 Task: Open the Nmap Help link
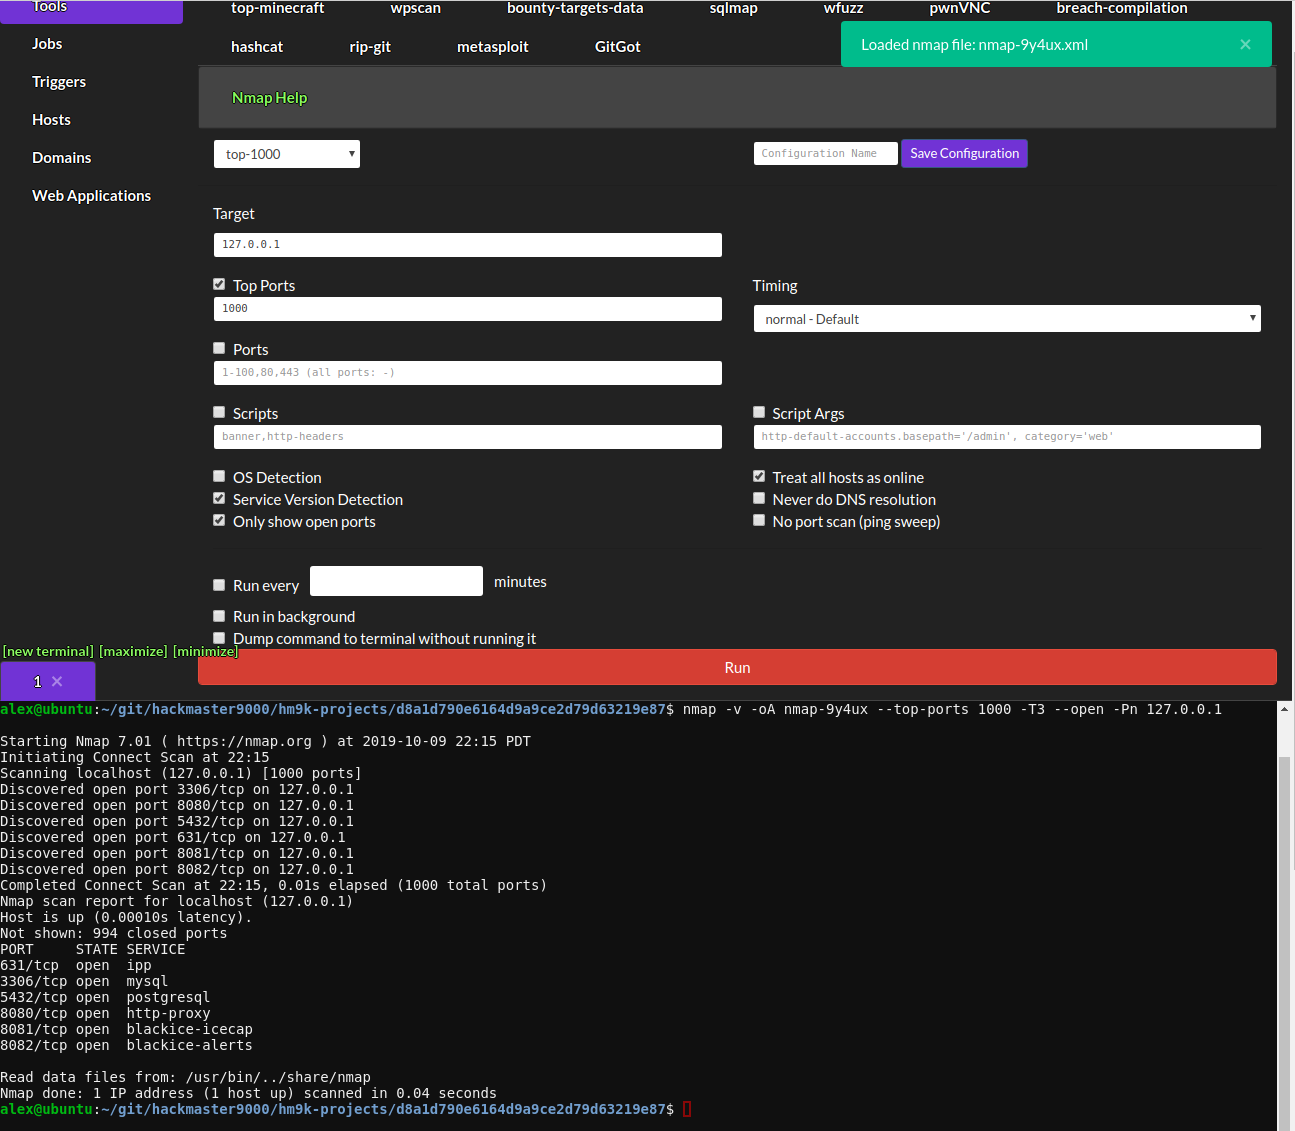[x=269, y=98]
